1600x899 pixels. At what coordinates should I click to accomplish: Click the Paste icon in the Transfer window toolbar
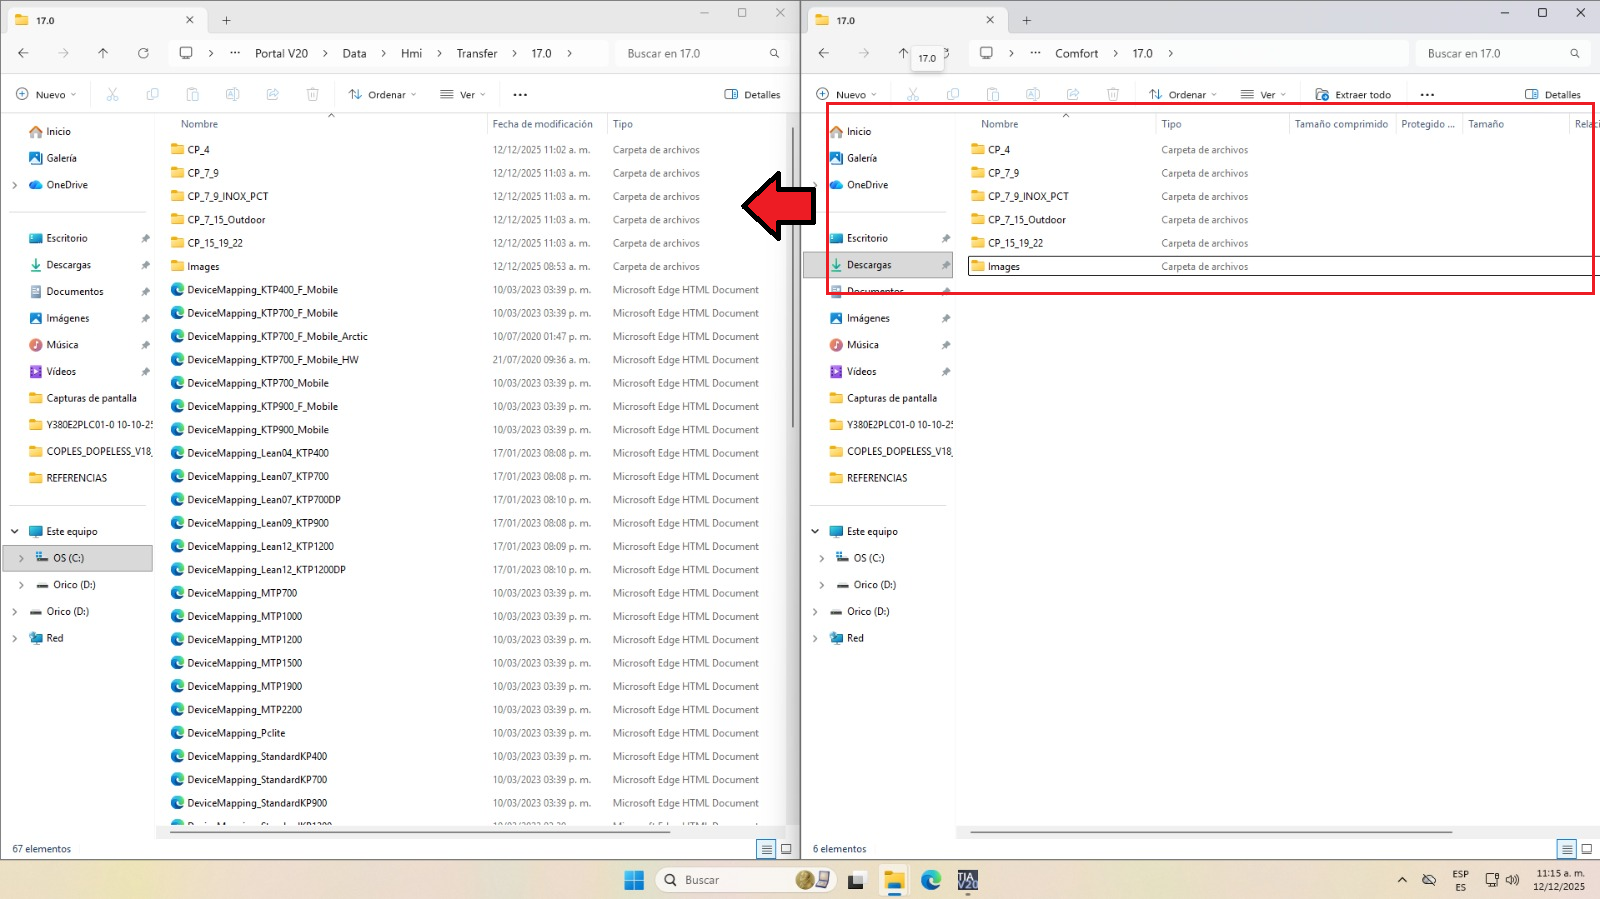click(x=192, y=94)
